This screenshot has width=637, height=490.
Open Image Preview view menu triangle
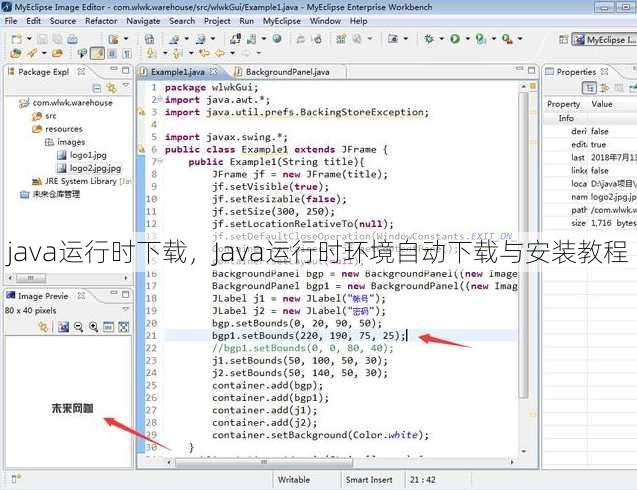(126, 310)
